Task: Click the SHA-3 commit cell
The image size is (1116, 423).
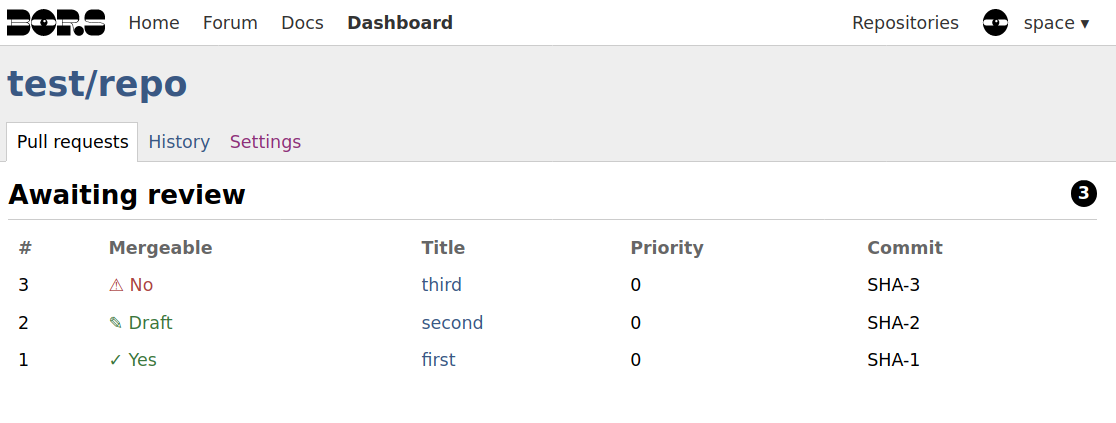Action: point(893,285)
